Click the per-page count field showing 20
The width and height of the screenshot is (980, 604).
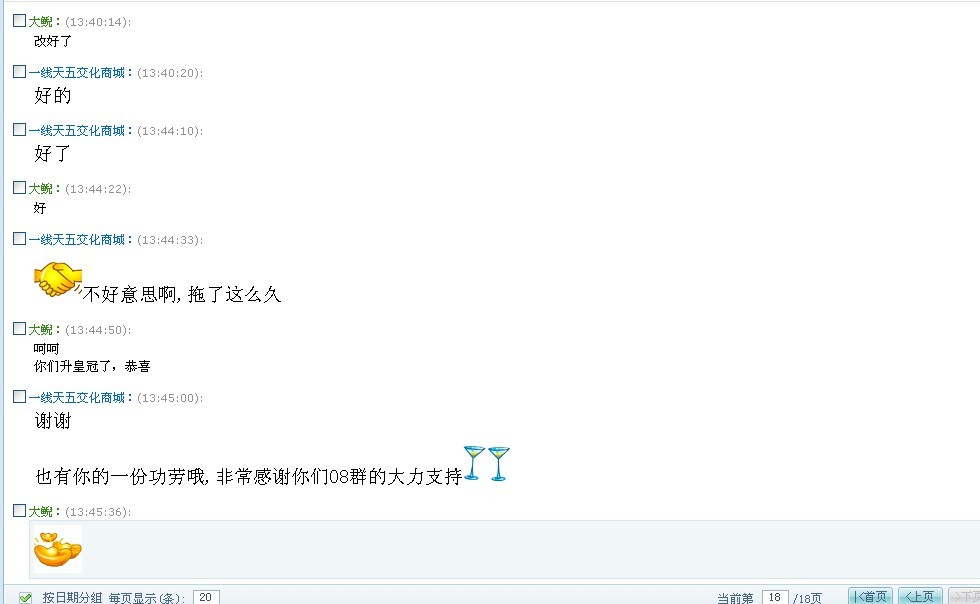(206, 597)
